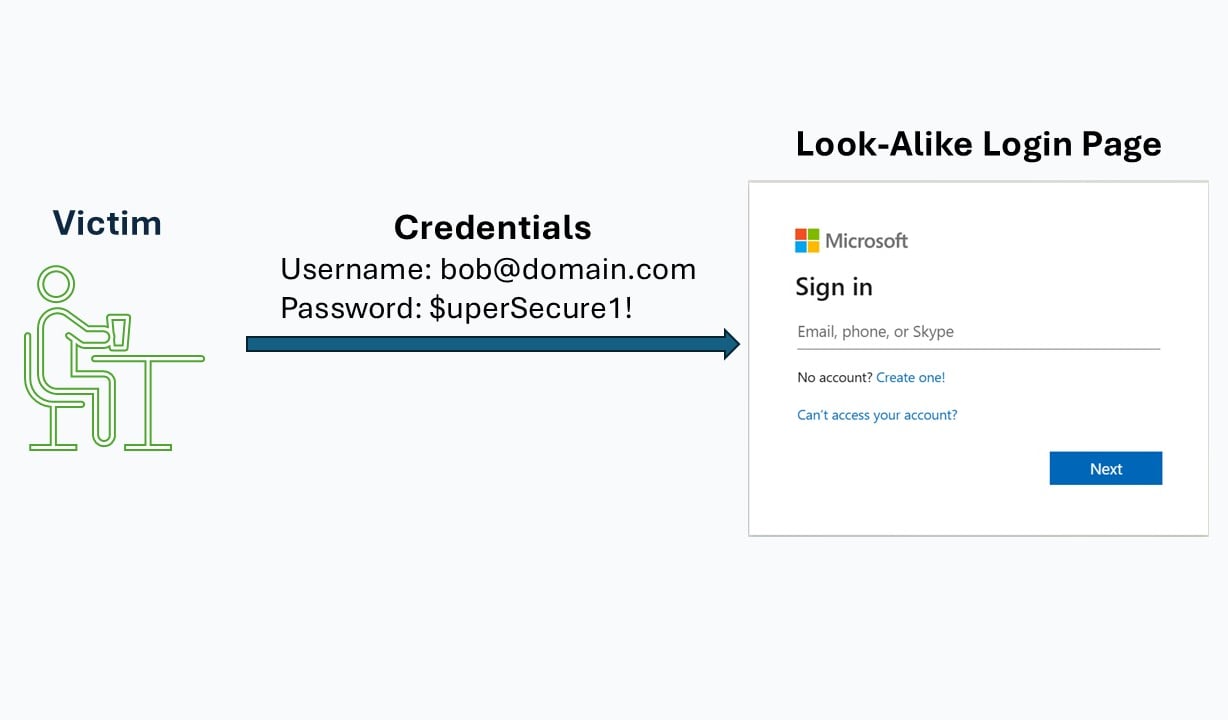Click the victim figure's head
This screenshot has height=720, width=1228.
56,284
